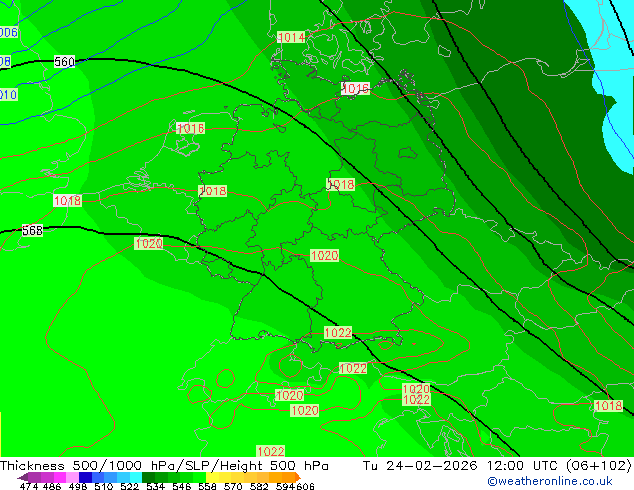Screen dimensions: 634x490
Task: Click the purple arrow start of the legend
Action: (x=22, y=477)
